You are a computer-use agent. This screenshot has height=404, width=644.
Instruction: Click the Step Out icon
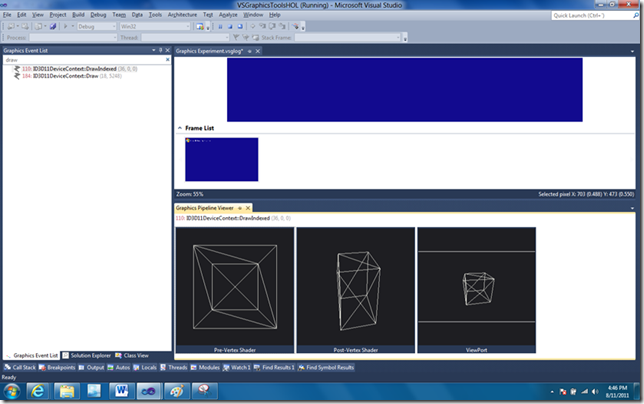[x=282, y=26]
